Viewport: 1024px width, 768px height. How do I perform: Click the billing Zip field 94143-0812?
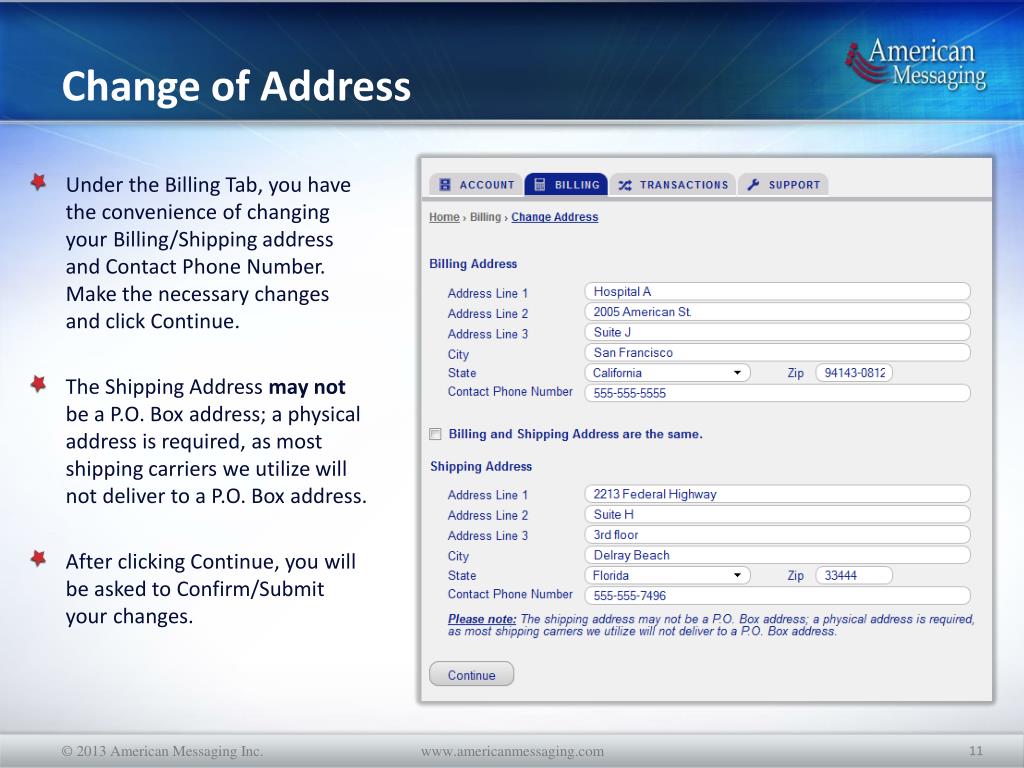tap(854, 373)
